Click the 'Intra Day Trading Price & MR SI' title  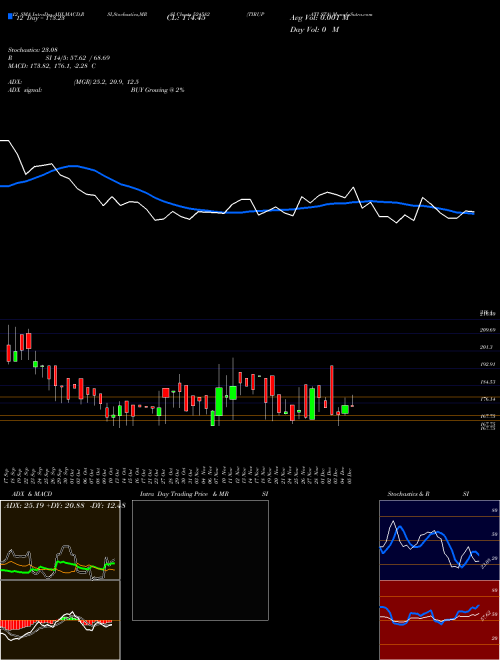click(204, 494)
